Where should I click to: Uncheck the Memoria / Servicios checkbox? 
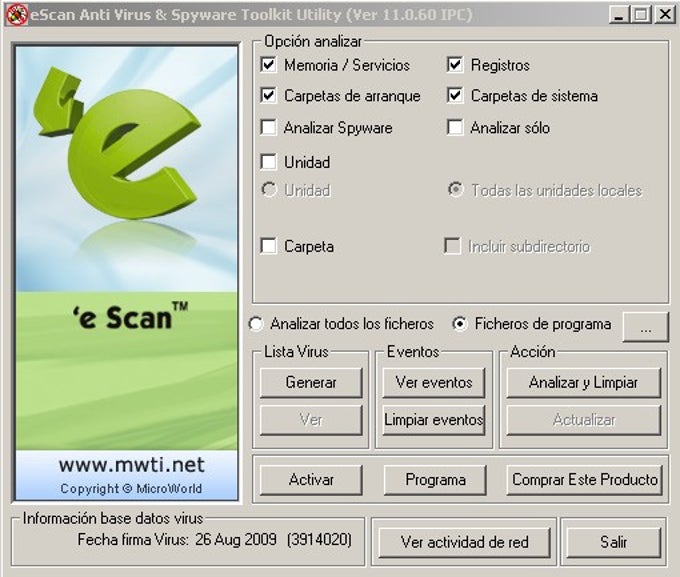pyautogui.click(x=268, y=65)
